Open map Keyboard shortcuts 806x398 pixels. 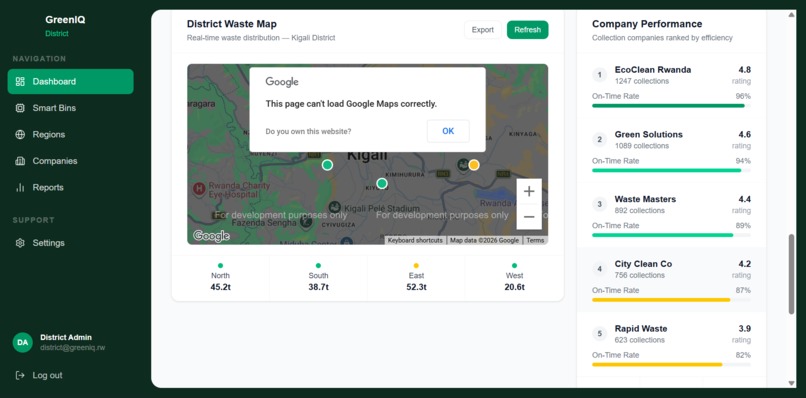(415, 240)
